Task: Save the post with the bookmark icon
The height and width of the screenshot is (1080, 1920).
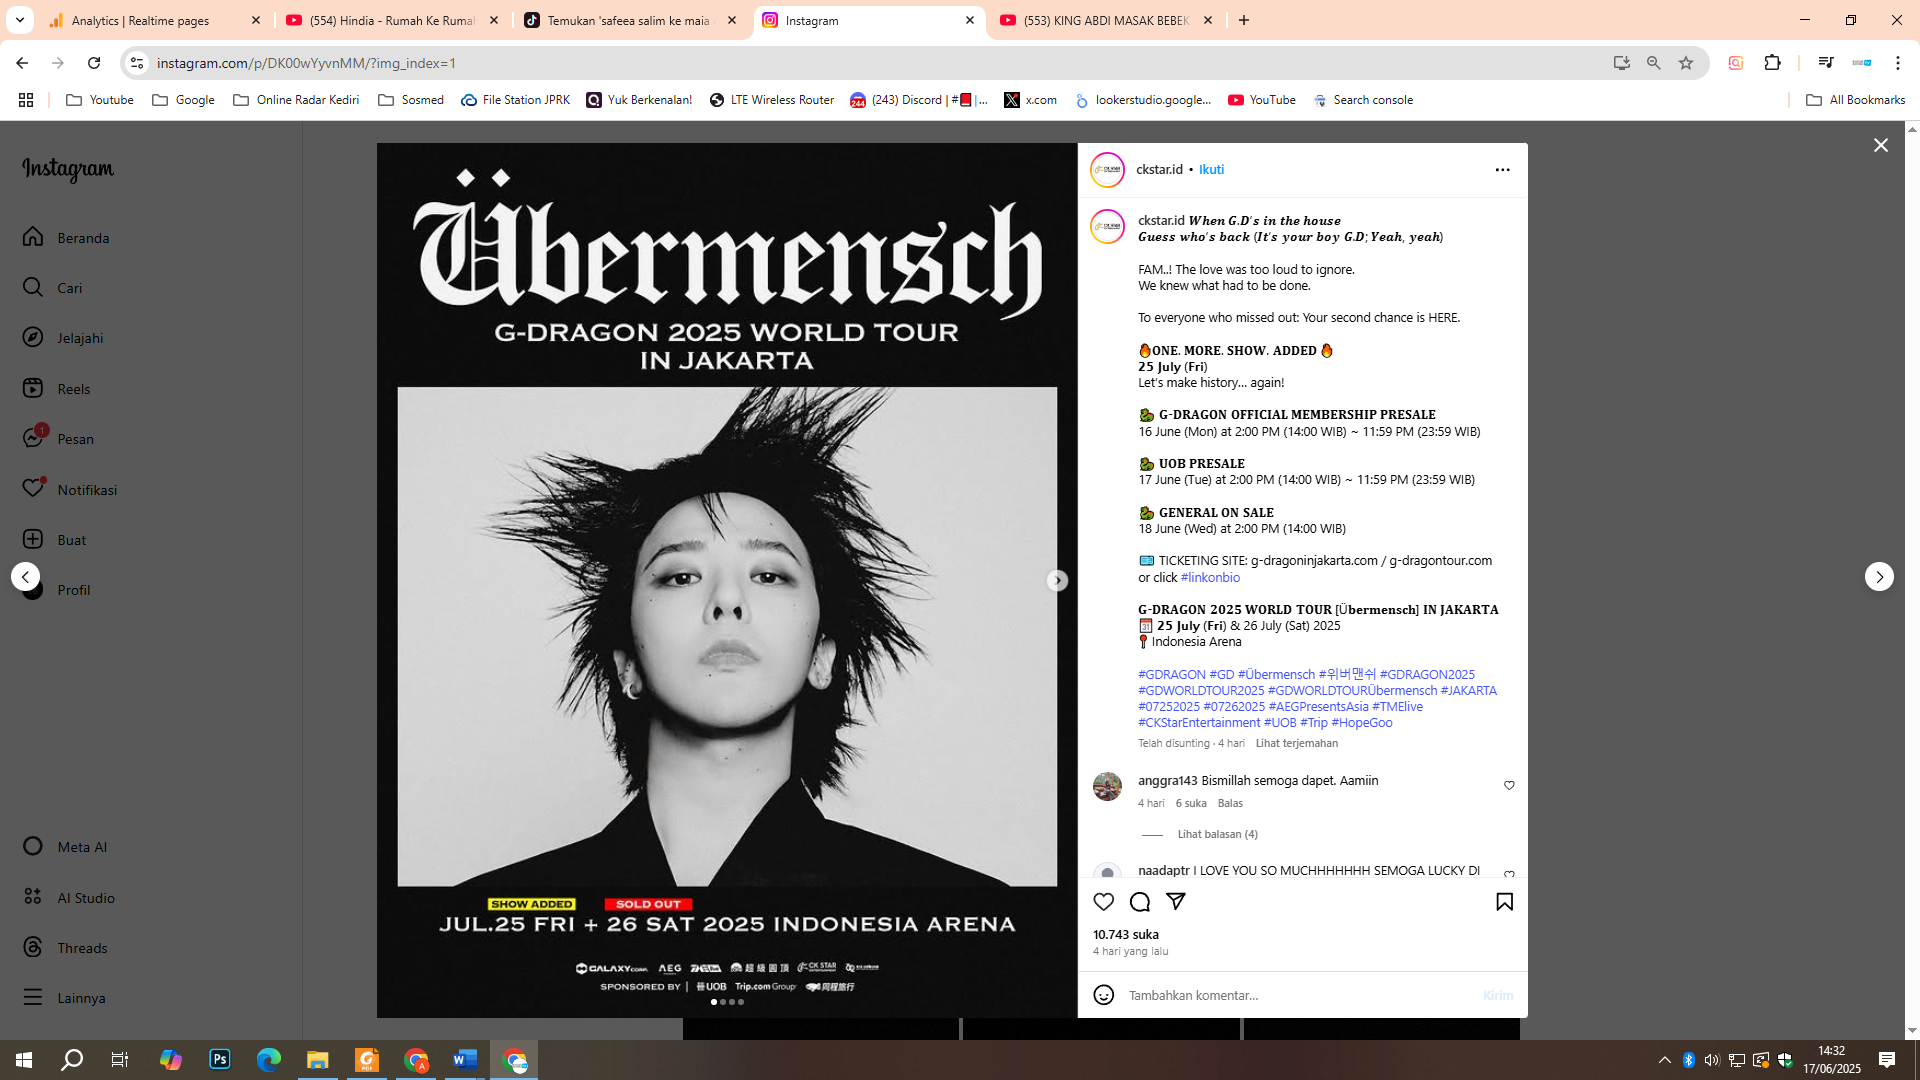Action: 1504,902
